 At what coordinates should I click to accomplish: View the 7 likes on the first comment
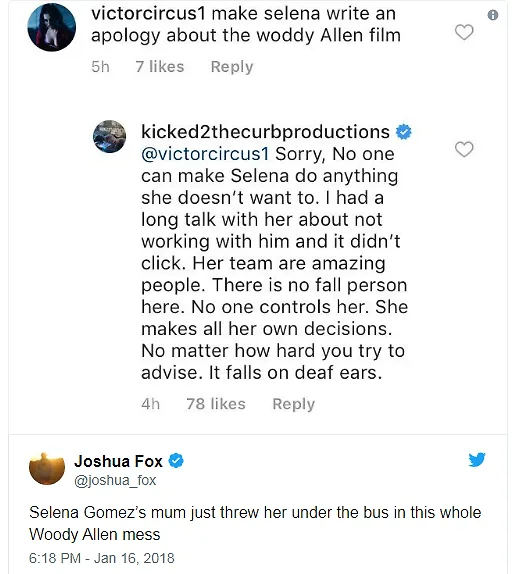[160, 67]
